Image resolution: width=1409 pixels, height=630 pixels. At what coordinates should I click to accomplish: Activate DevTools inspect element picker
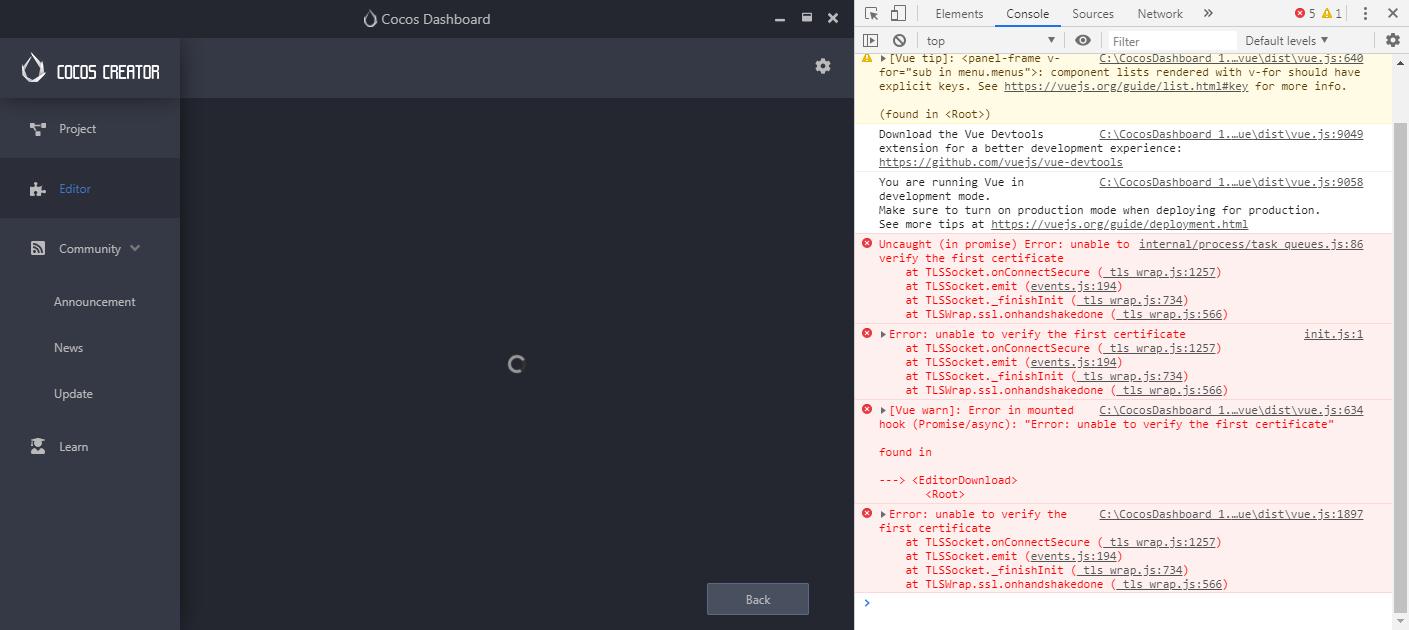871,14
